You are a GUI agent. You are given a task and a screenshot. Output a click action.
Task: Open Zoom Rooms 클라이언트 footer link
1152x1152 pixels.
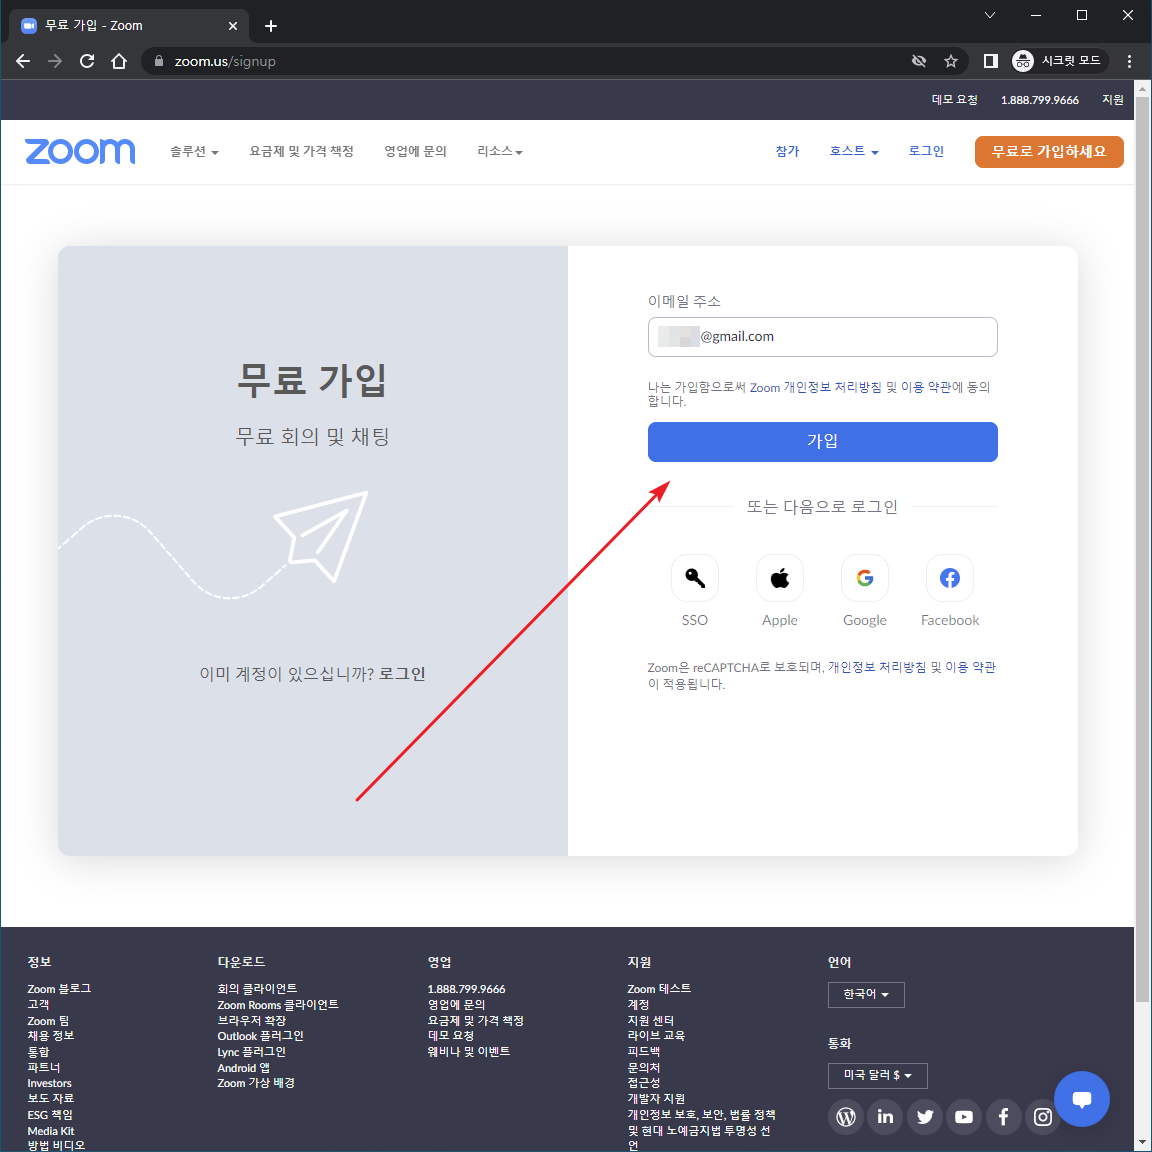tap(278, 1005)
